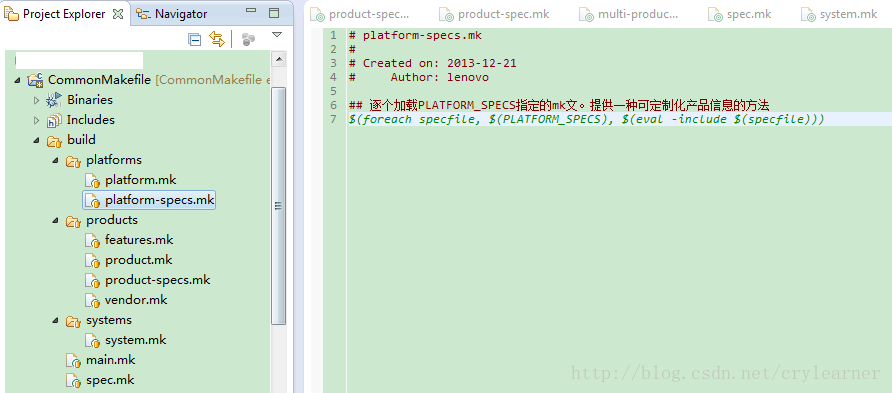Select platform-specs.mk in the tree
This screenshot has height=393, width=892.
[159, 200]
